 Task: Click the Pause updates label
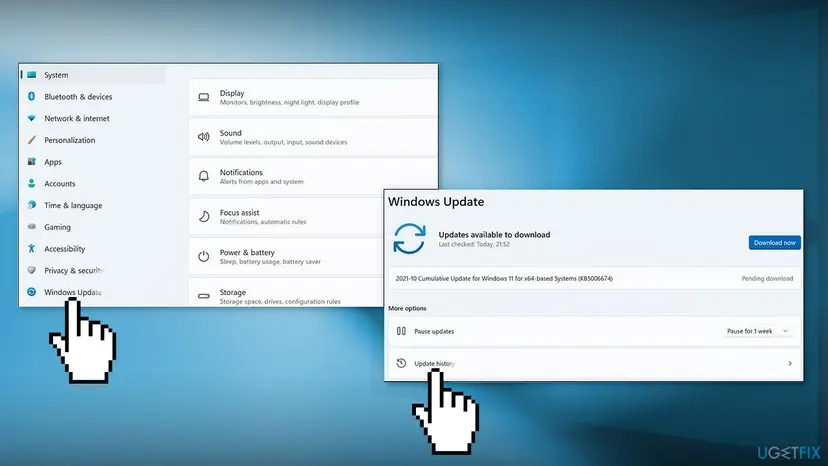coord(434,331)
